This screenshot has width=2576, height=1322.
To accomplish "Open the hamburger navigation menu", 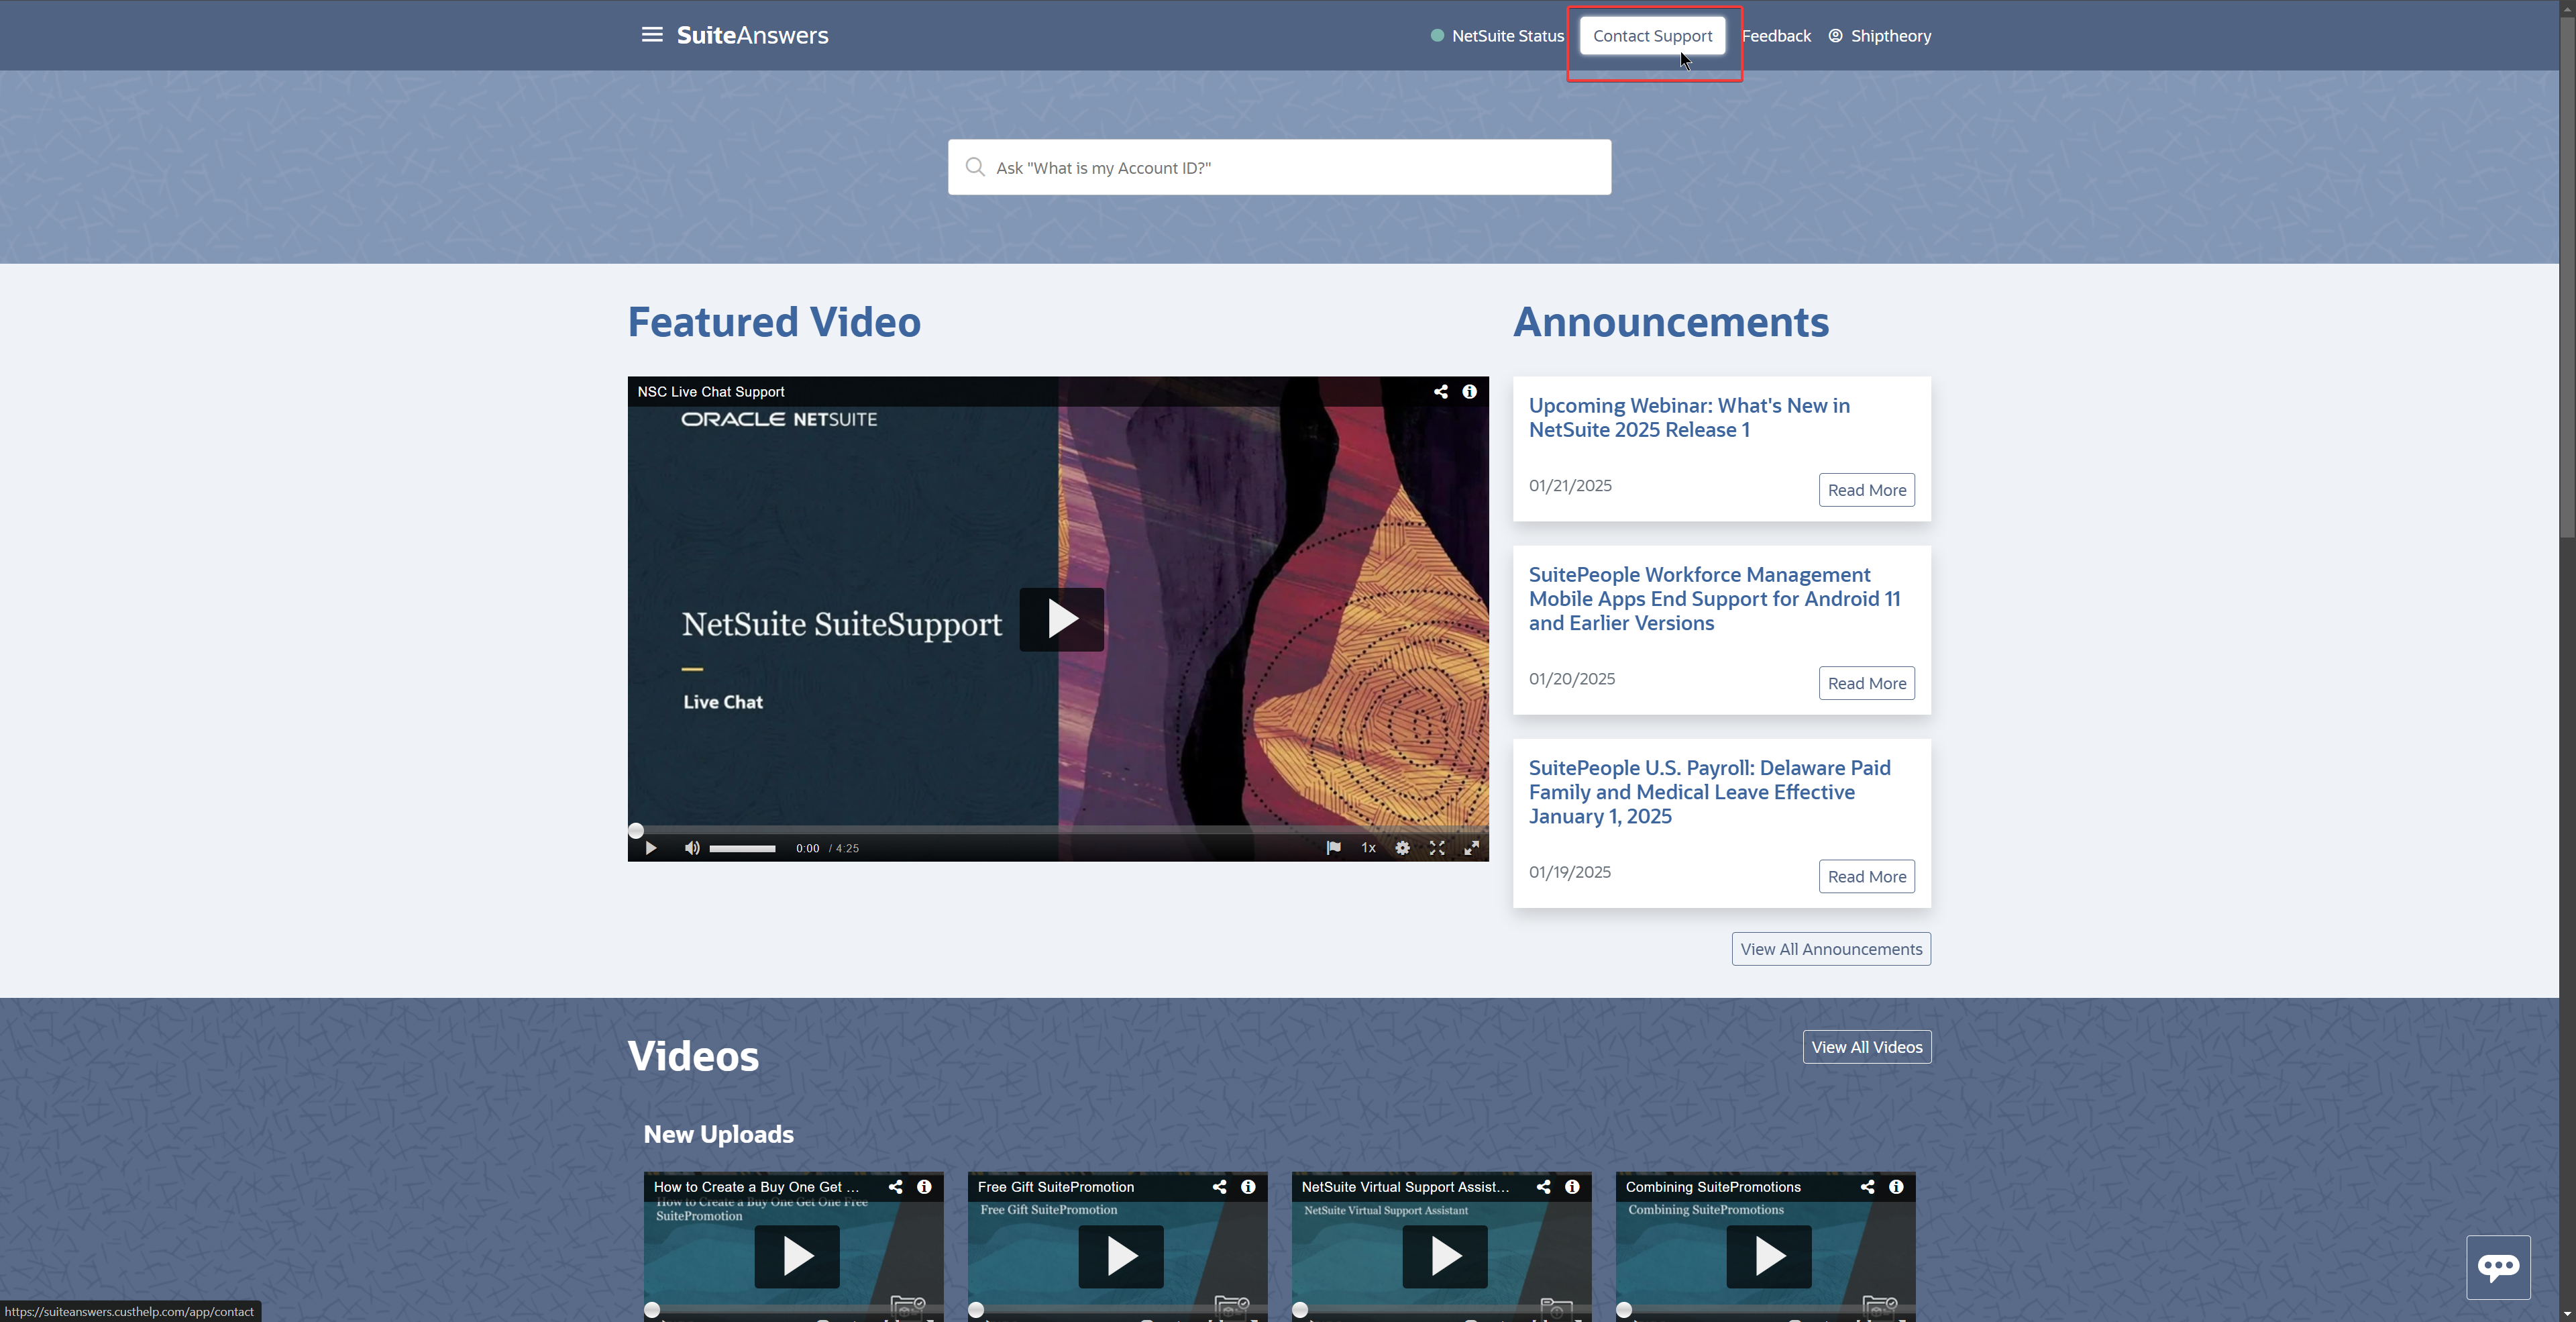I will coord(651,35).
